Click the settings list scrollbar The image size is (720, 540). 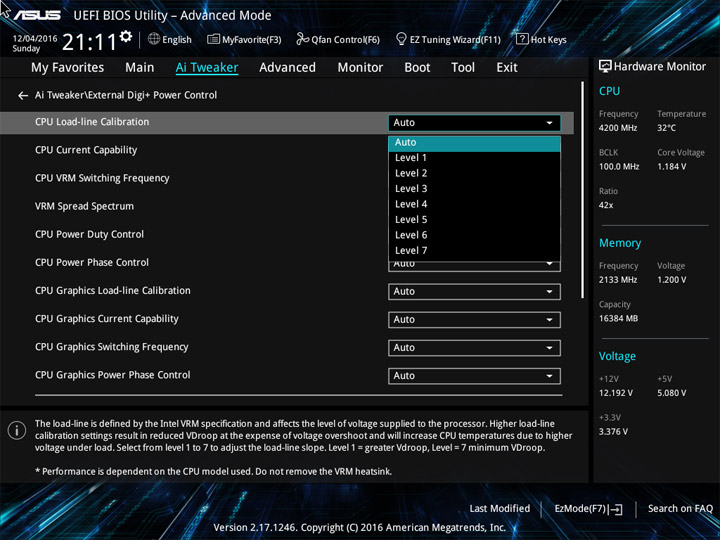click(583, 190)
